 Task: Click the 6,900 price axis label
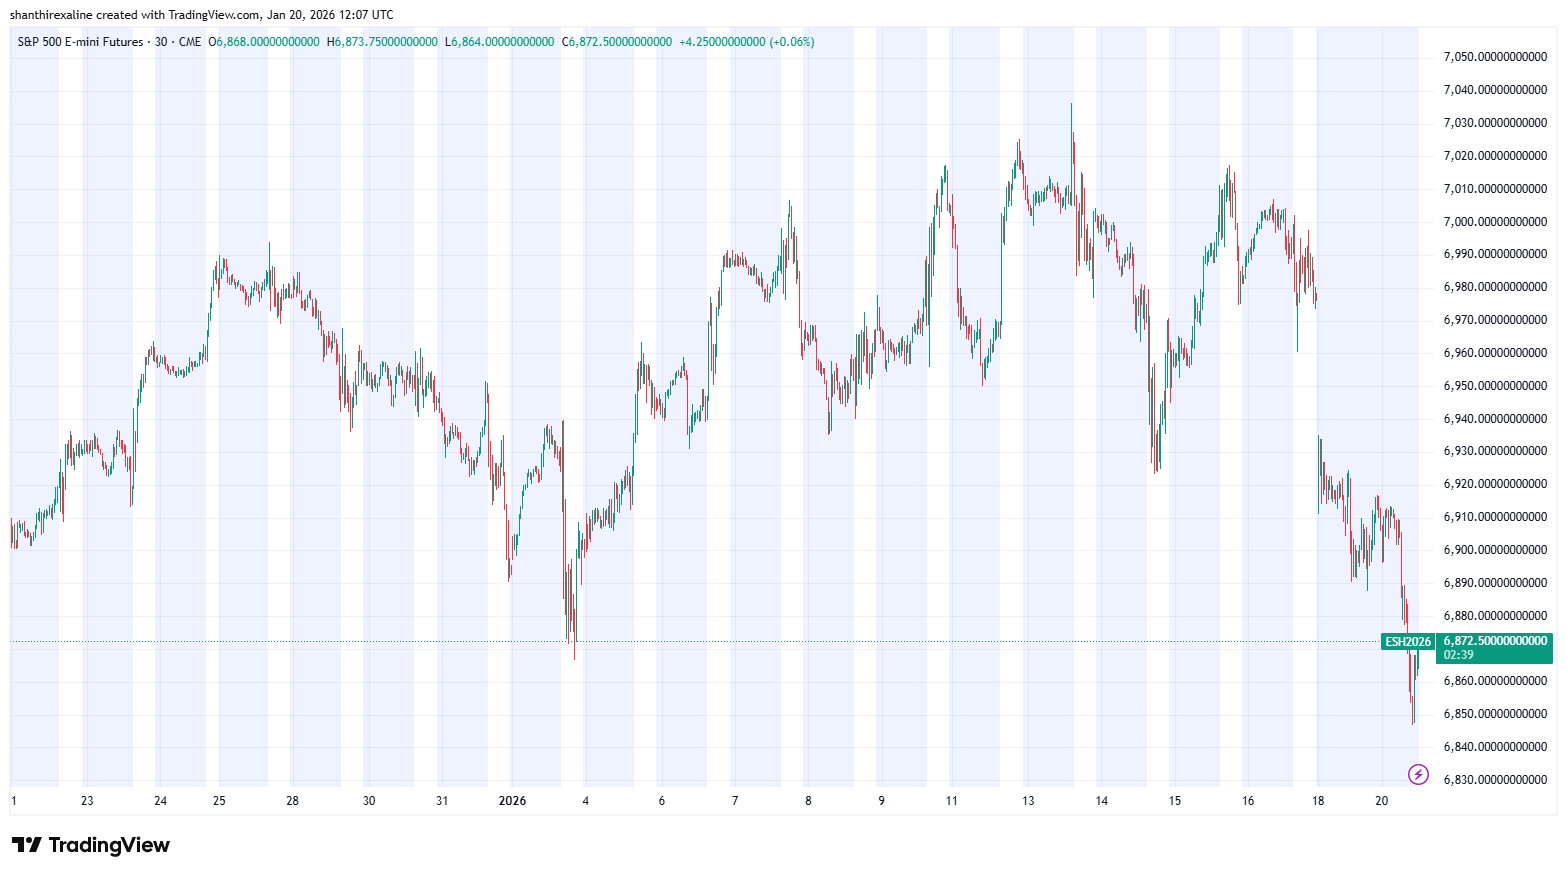point(1495,550)
